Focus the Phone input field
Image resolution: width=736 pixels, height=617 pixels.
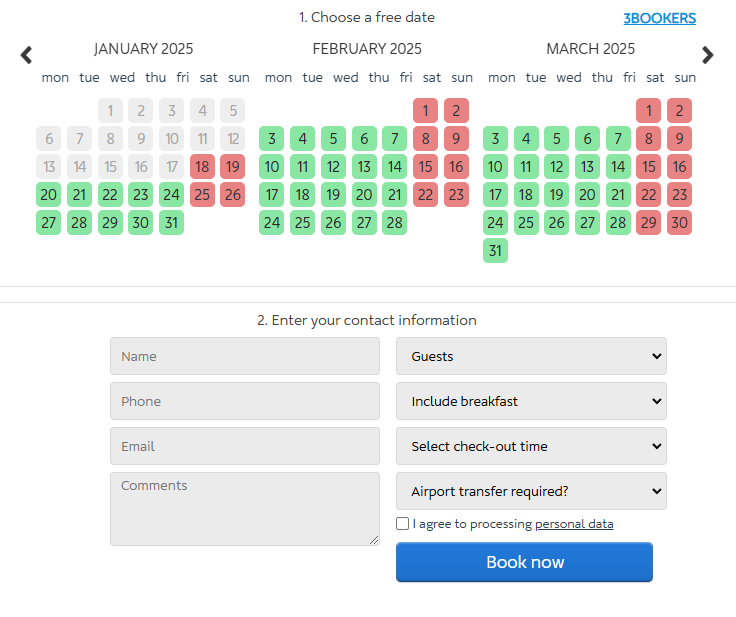click(x=245, y=401)
